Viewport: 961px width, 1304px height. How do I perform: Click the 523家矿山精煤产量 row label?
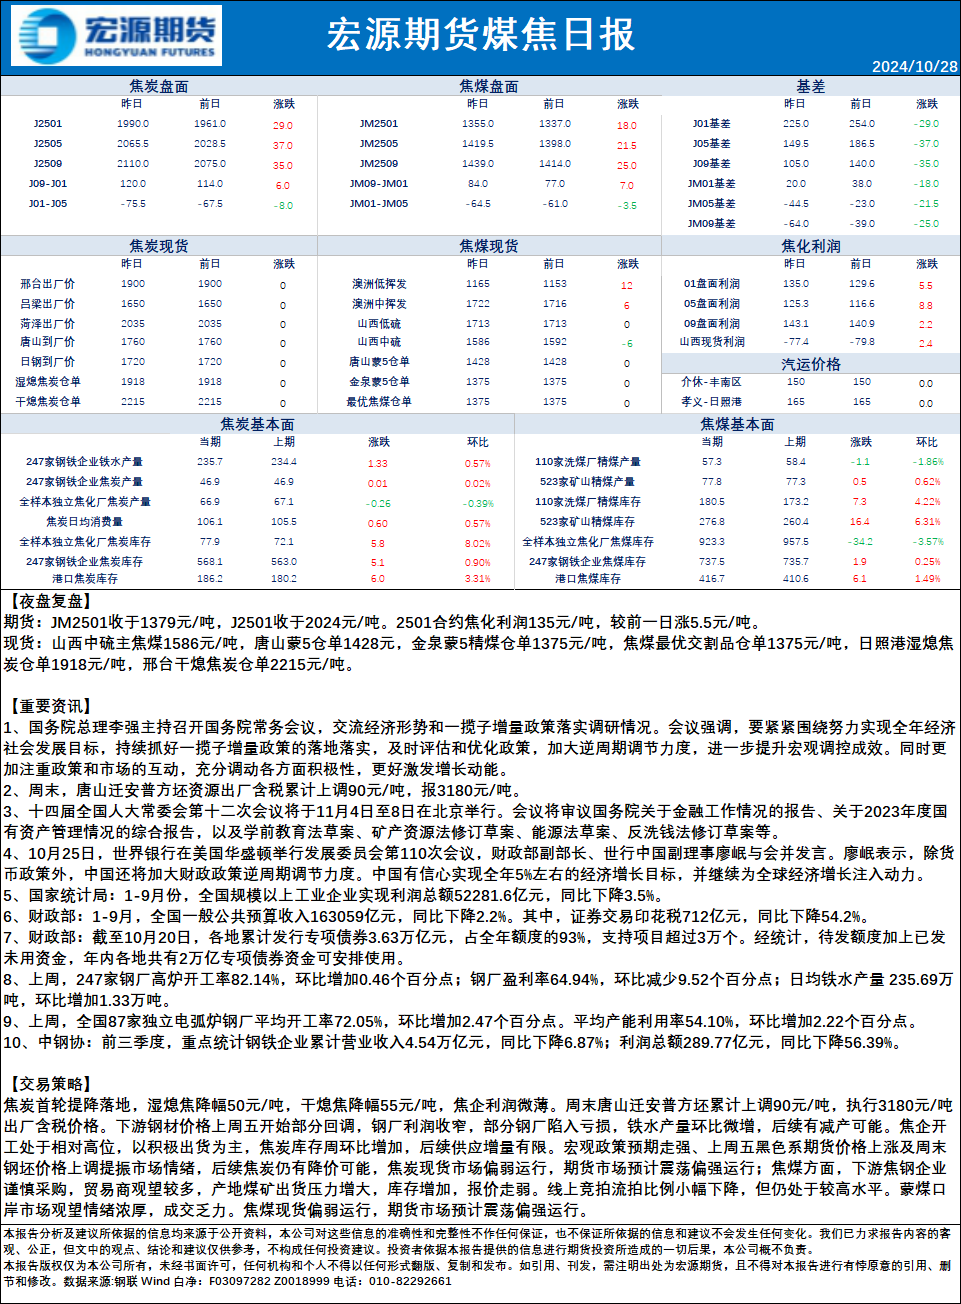click(588, 482)
